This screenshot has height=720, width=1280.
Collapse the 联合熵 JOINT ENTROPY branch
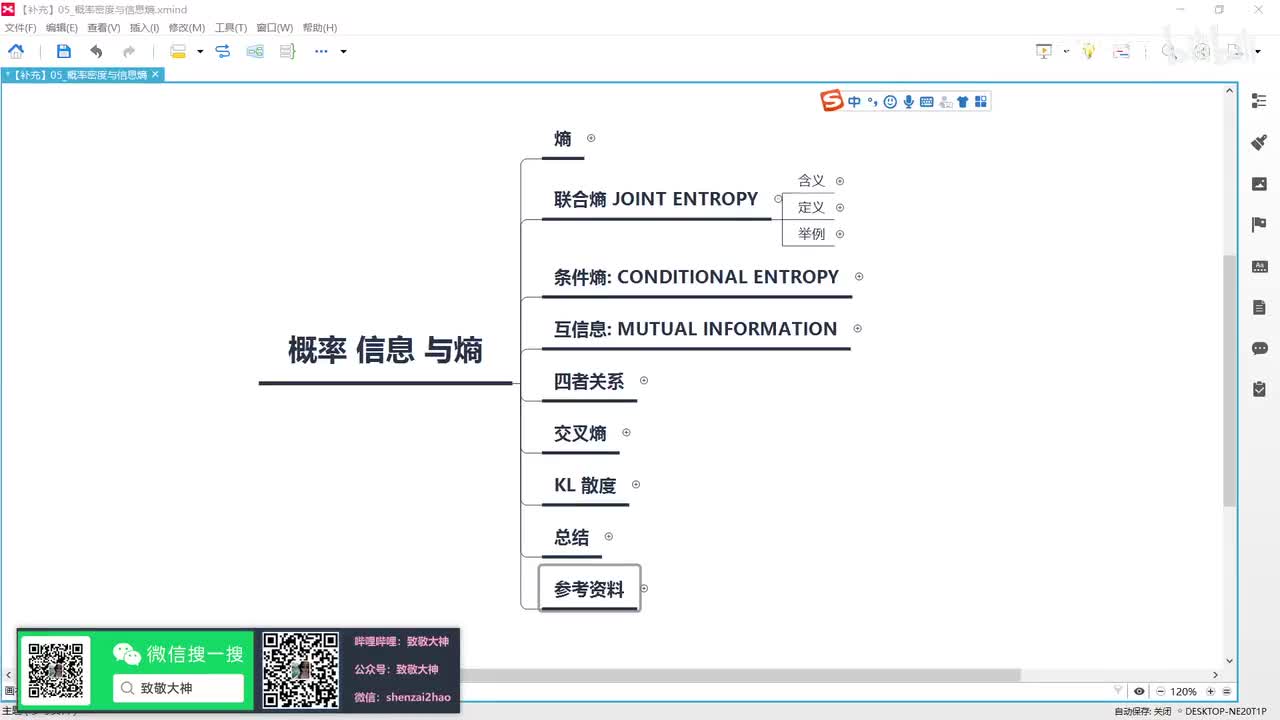[x=778, y=198]
